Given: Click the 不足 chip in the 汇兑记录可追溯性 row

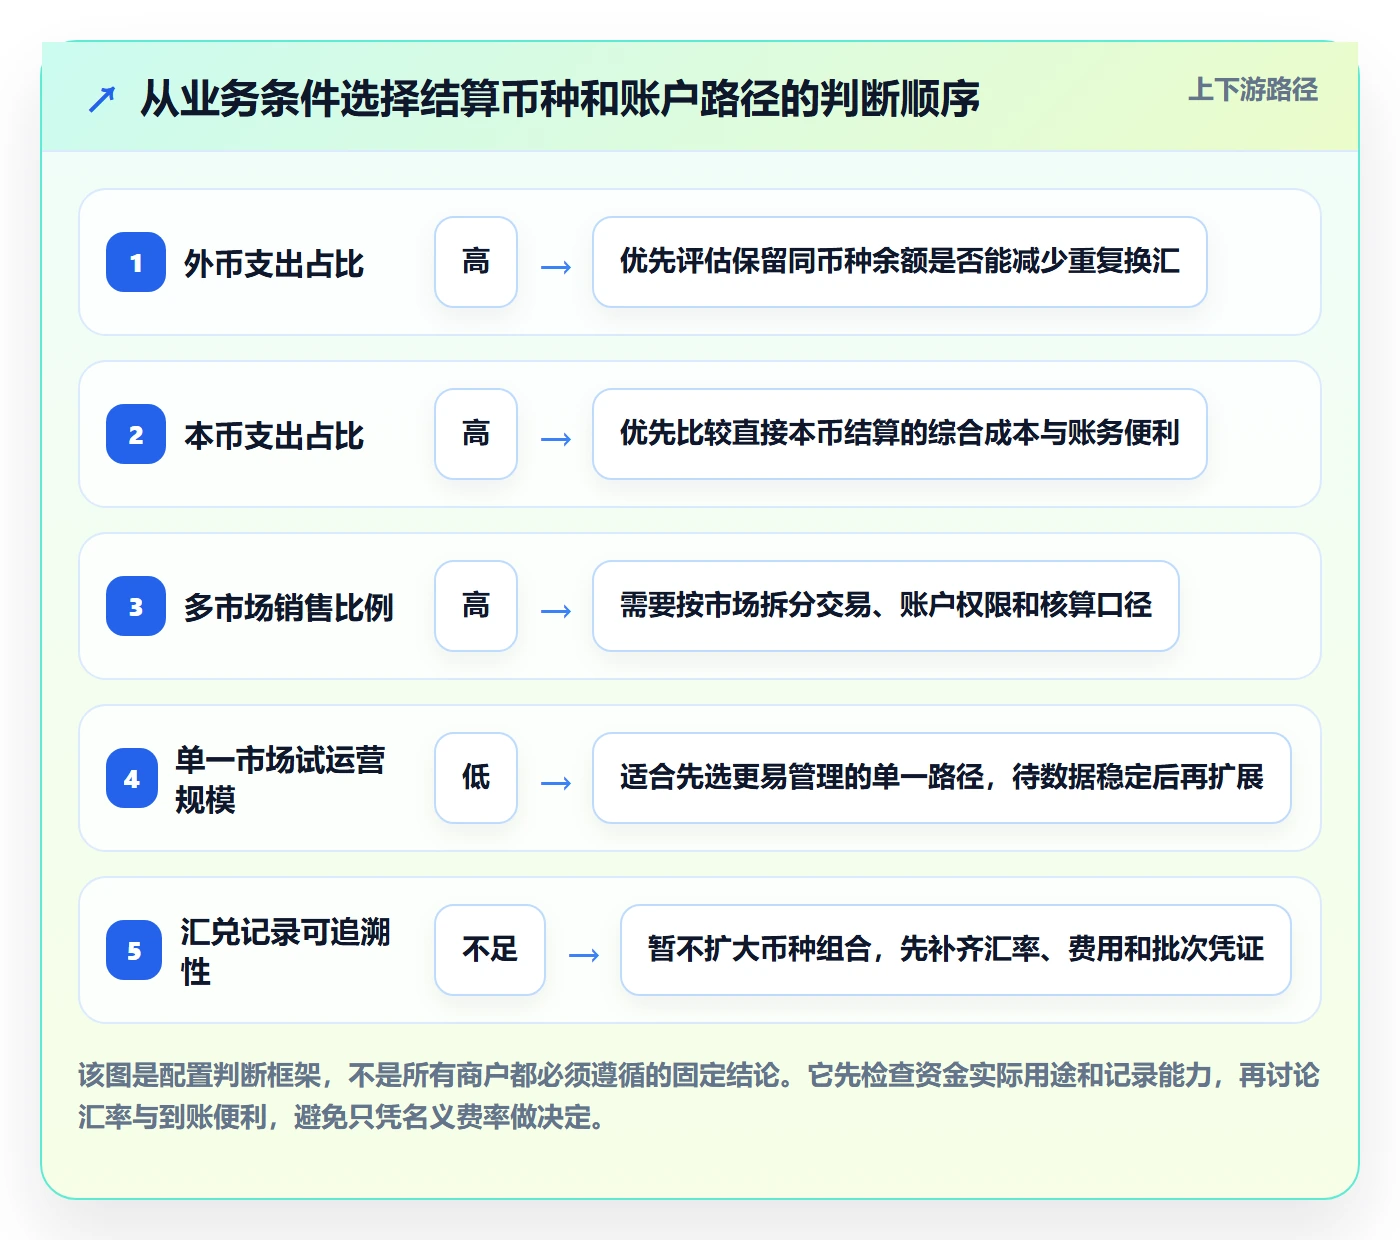Looking at the screenshot, I should 490,950.
